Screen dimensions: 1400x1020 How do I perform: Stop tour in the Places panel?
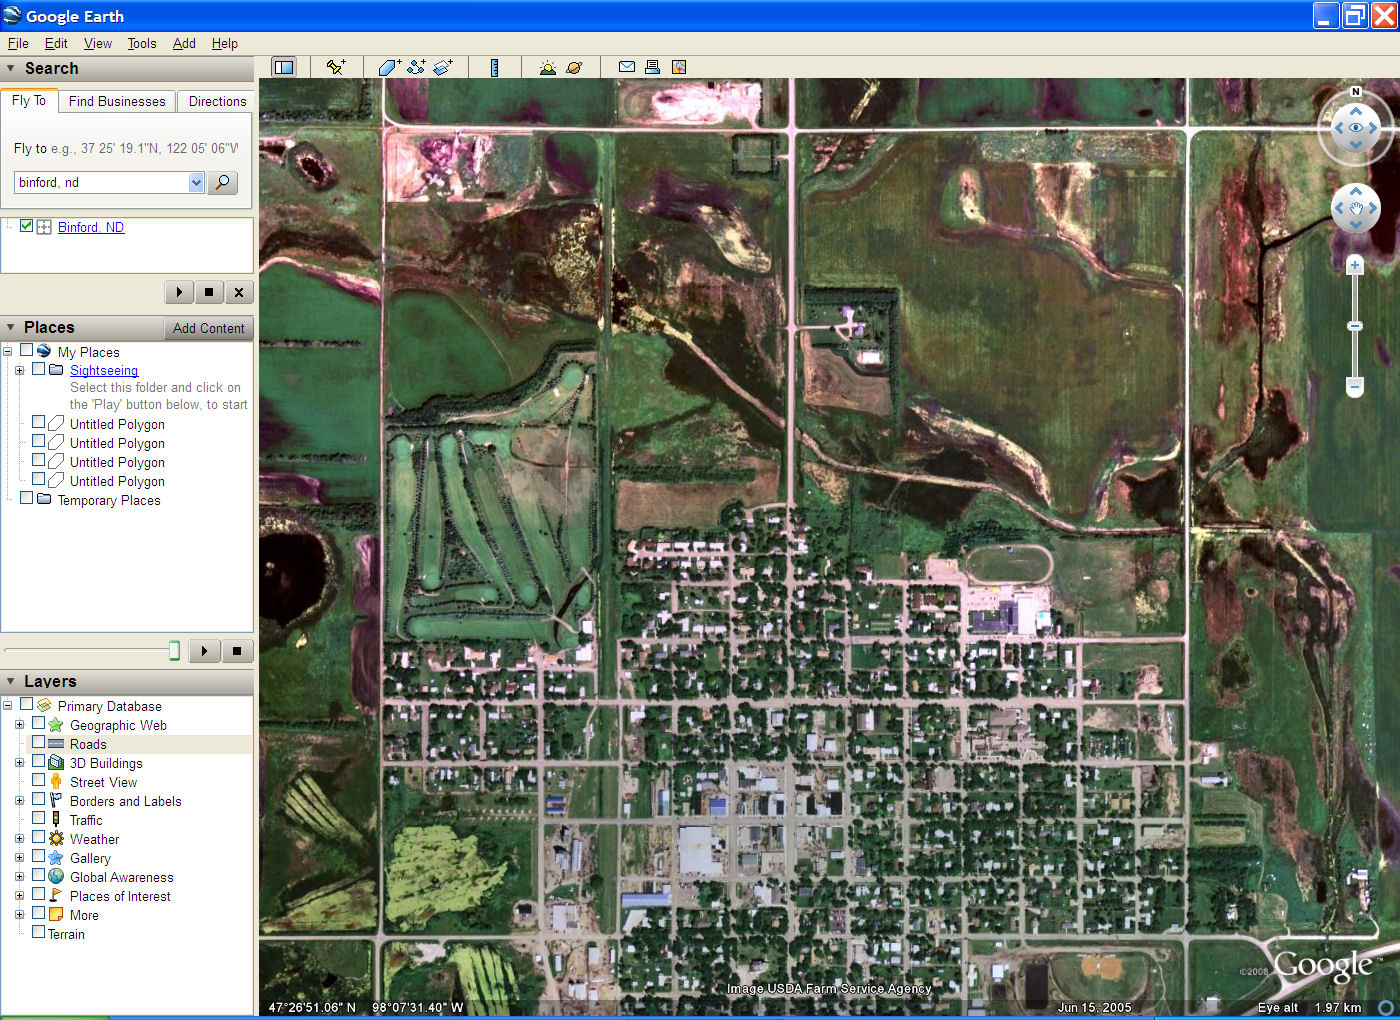(x=237, y=651)
